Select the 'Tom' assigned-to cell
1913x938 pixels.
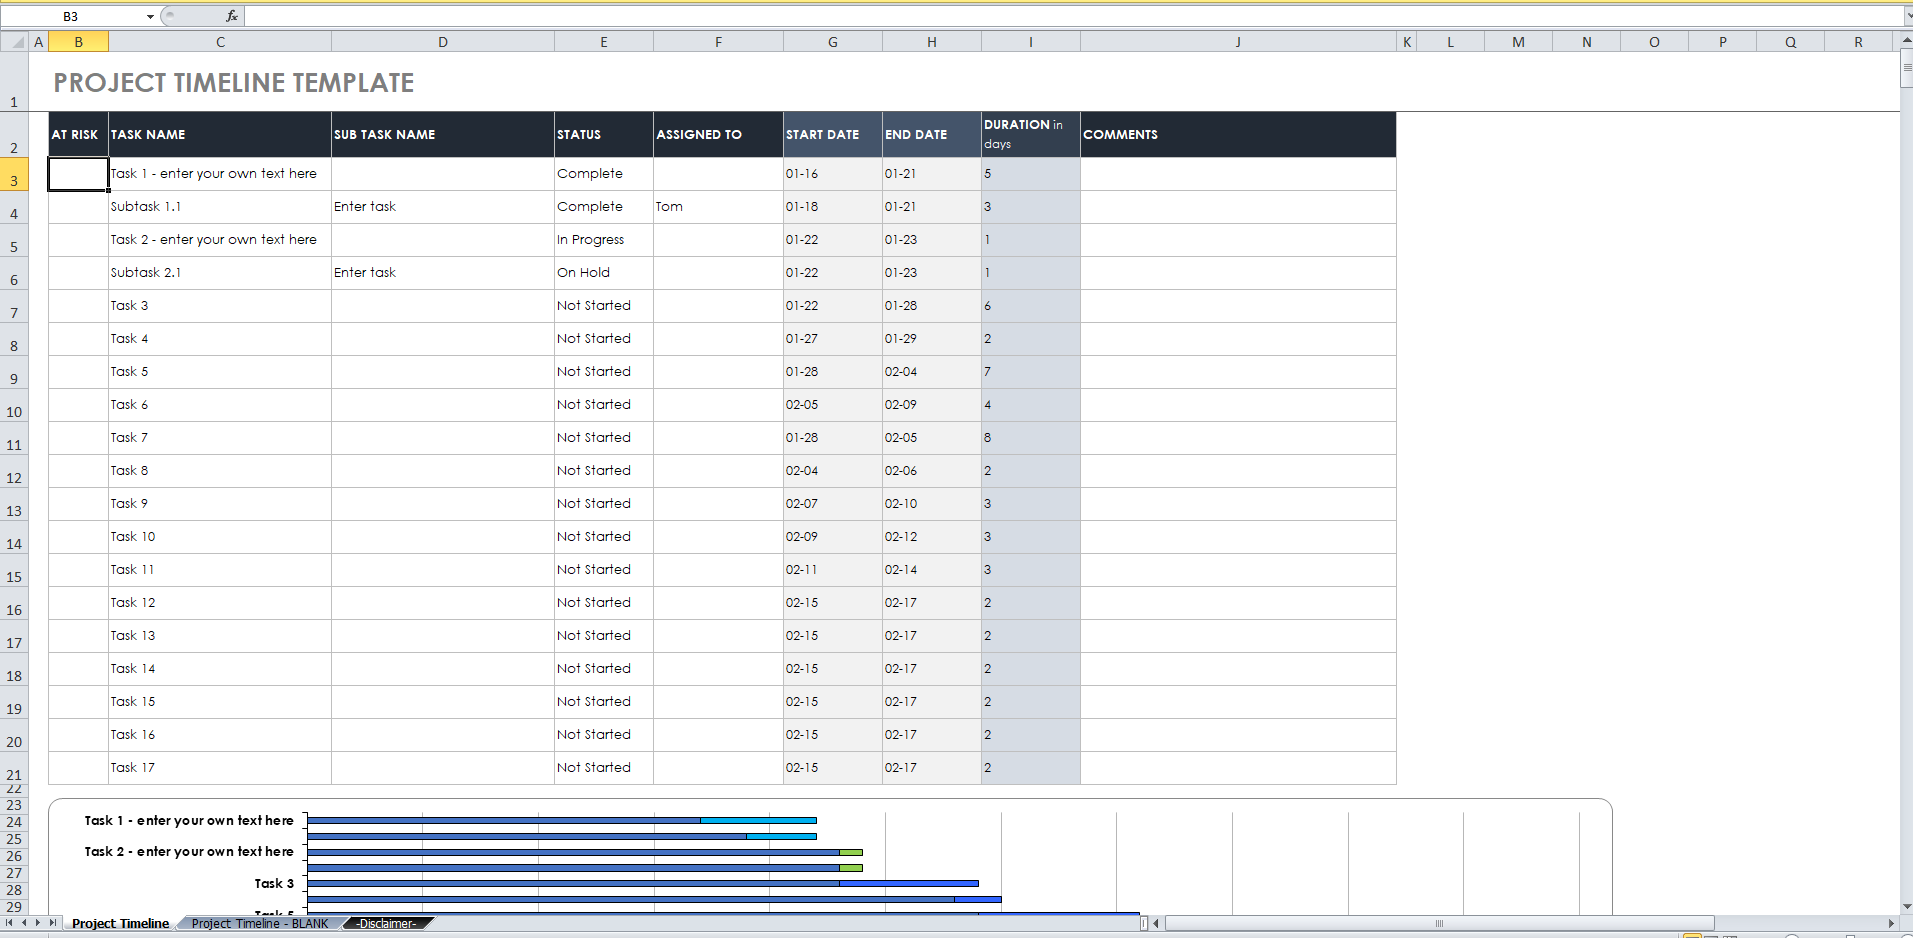pyautogui.click(x=718, y=207)
